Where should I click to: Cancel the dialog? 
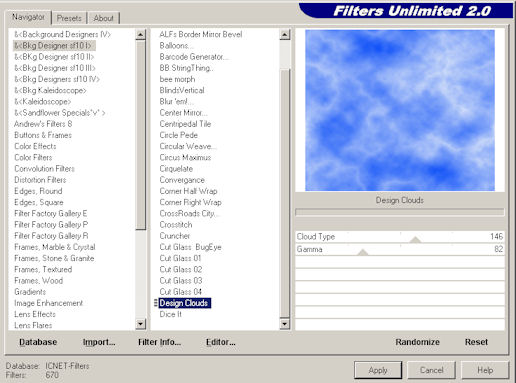[431, 370]
